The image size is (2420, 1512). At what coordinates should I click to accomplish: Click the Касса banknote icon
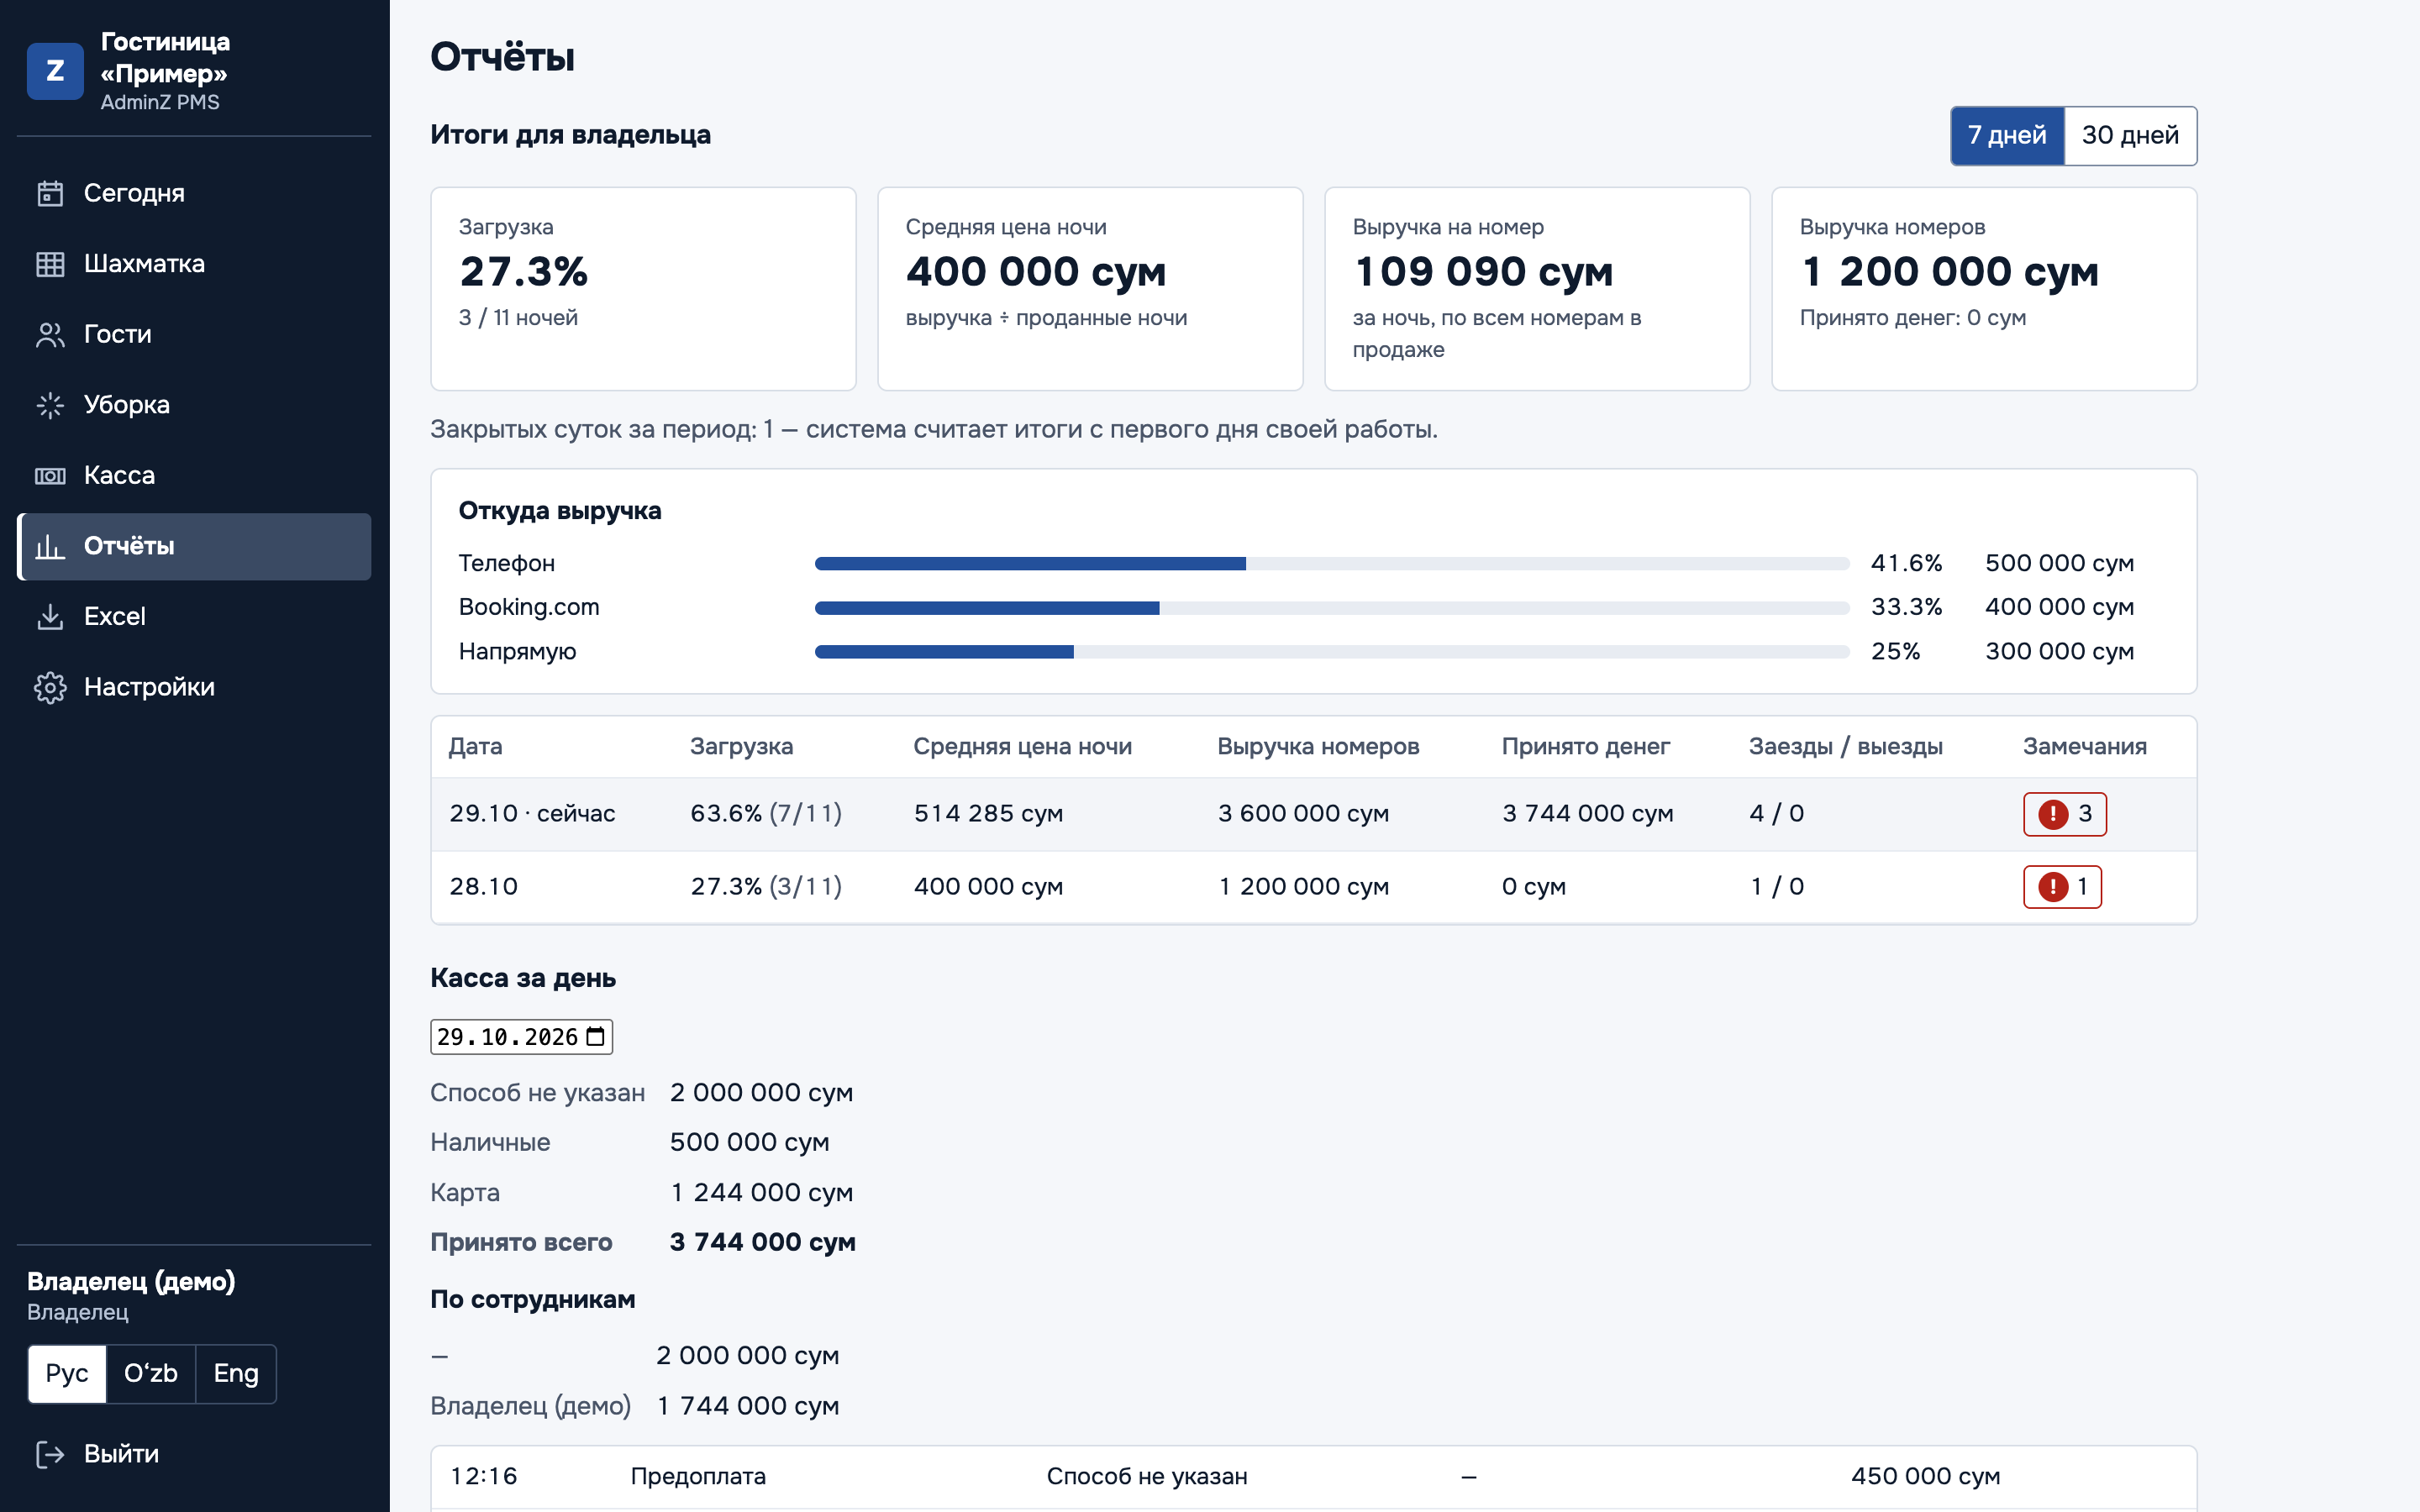tap(50, 476)
